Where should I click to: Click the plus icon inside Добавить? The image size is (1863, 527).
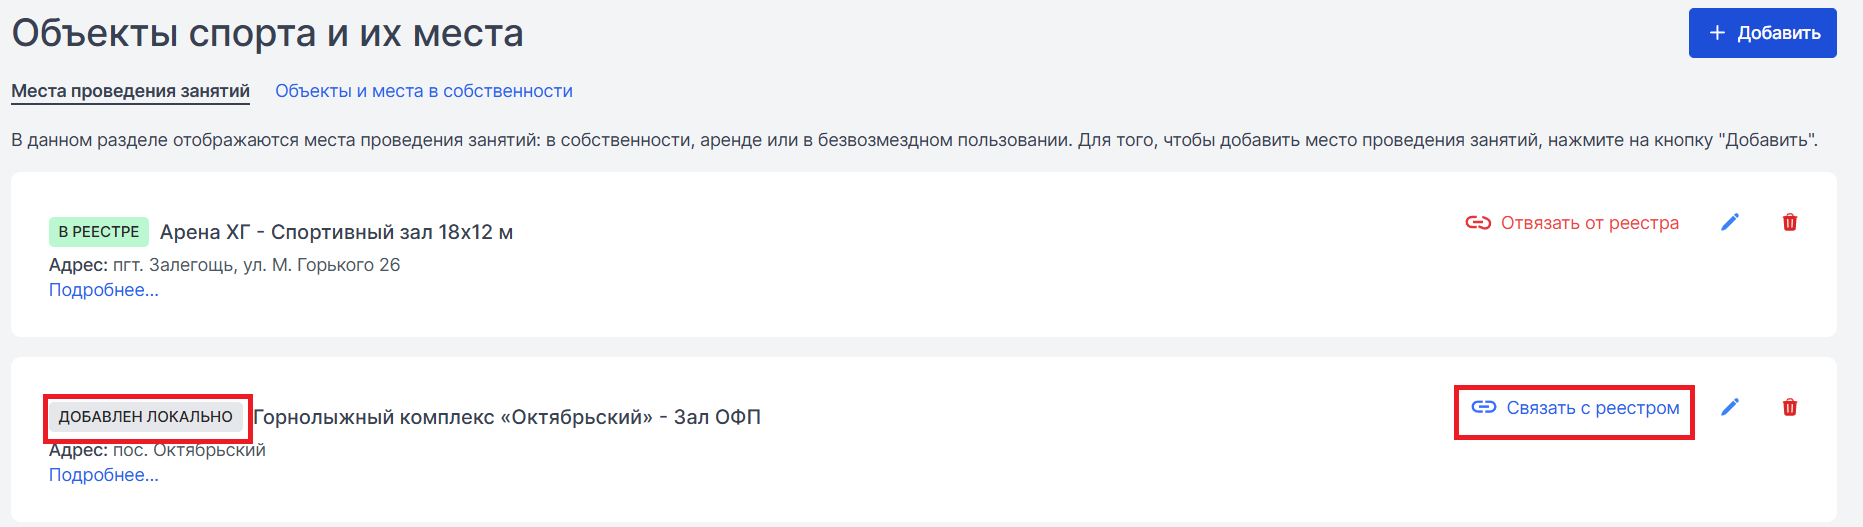point(1717,33)
